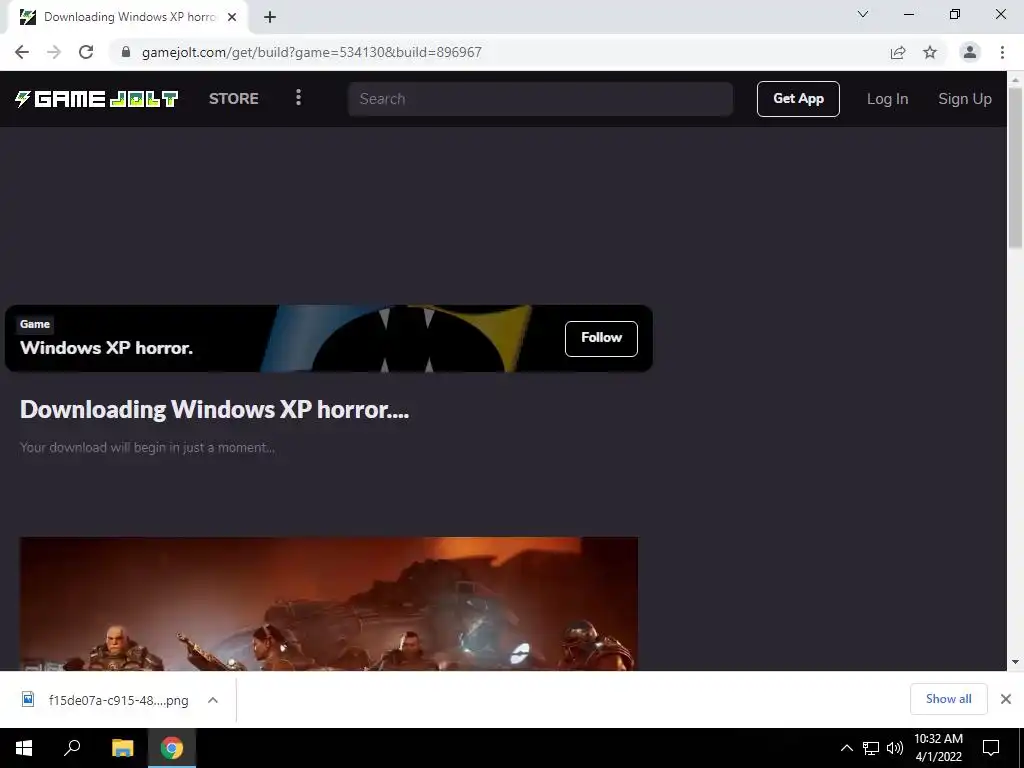Open network settings tray icon
The image size is (1024, 768).
click(x=871, y=748)
